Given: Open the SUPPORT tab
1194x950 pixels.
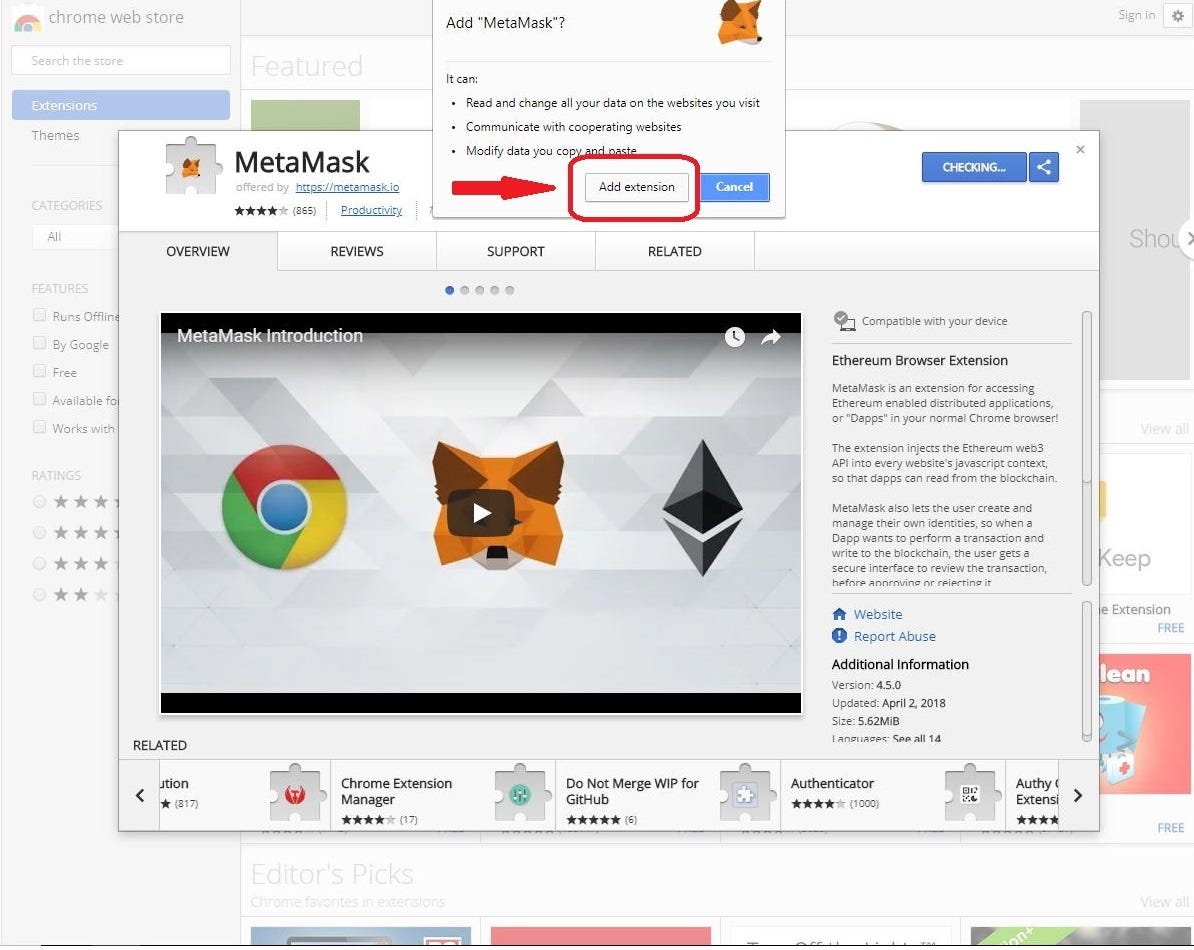Looking at the screenshot, I should coord(516,251).
